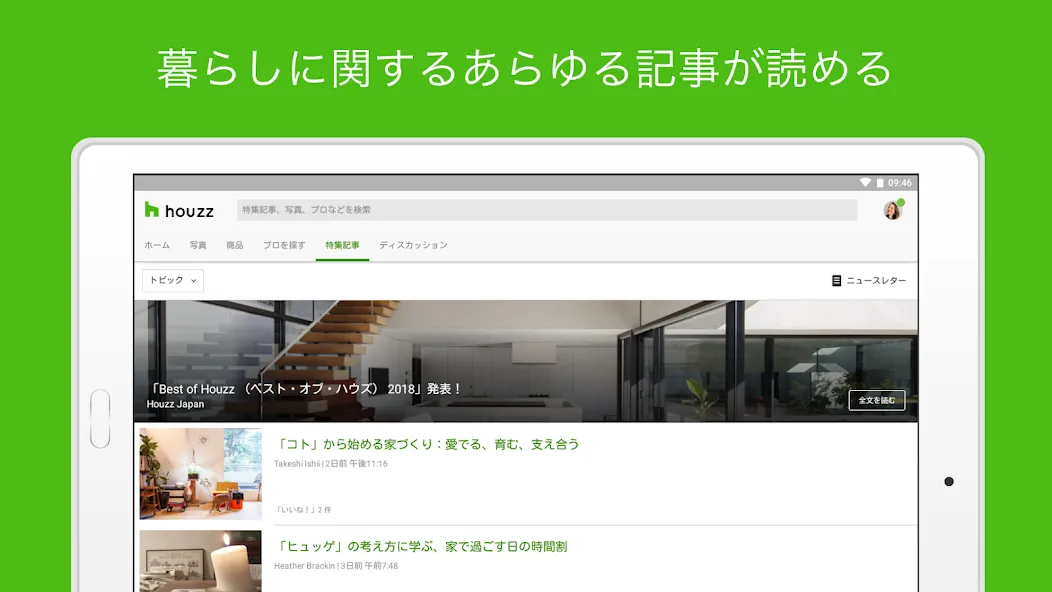
Task: Click the Houzz Japan author label
Action: coord(175,404)
